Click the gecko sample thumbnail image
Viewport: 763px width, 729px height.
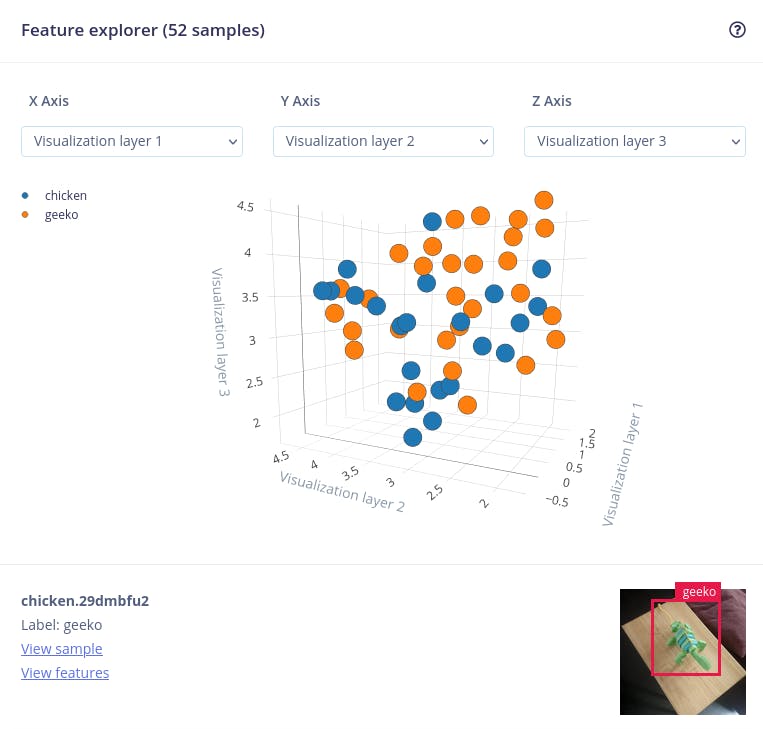pyautogui.click(x=682, y=652)
